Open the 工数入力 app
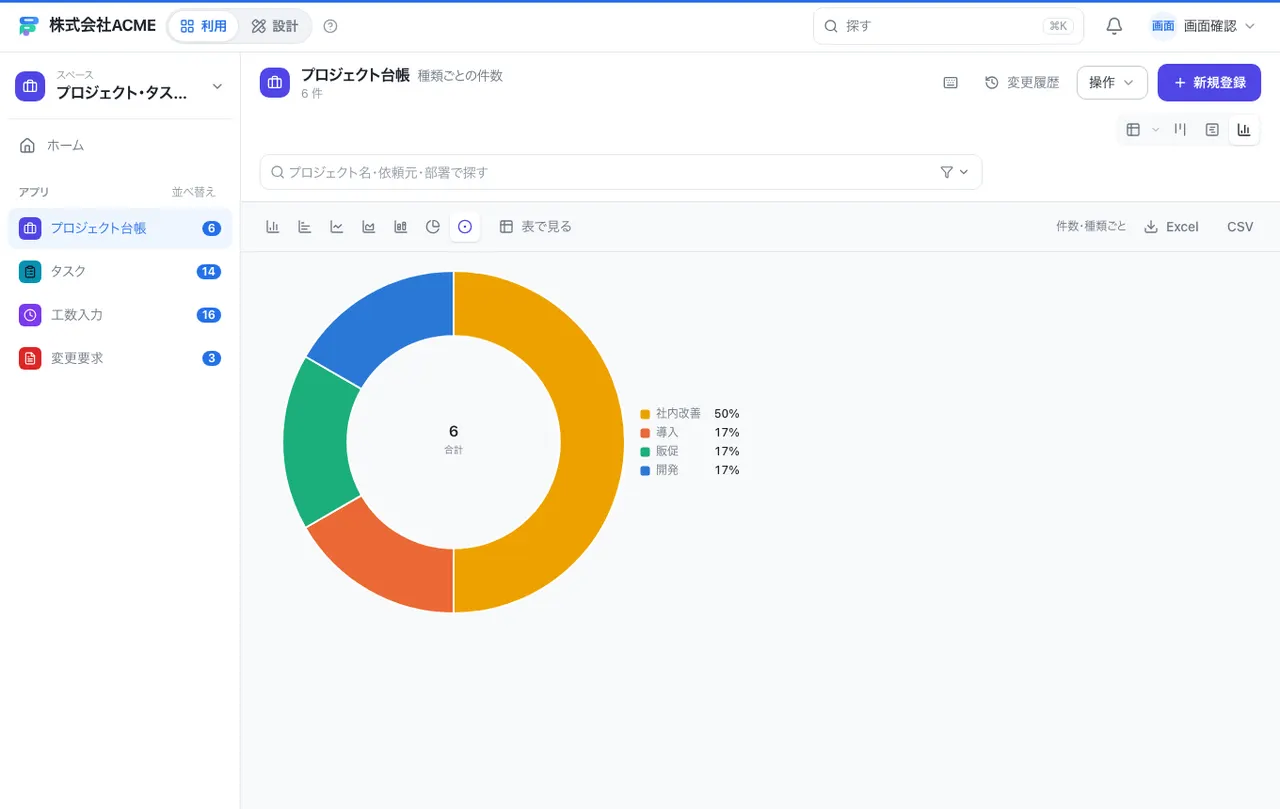Screen dimensions: 1280x809 point(120,315)
